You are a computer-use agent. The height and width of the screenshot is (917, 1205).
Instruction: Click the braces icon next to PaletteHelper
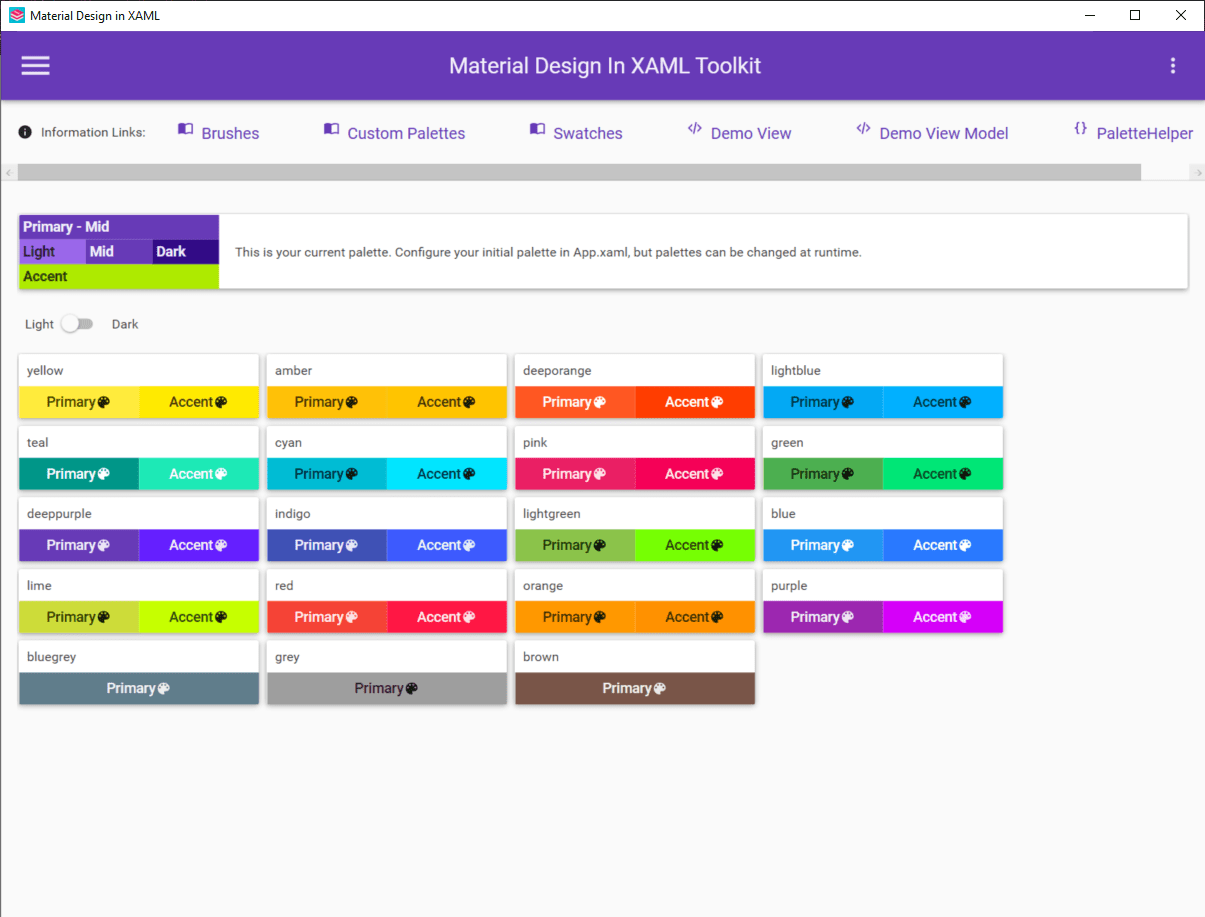pyautogui.click(x=1080, y=128)
